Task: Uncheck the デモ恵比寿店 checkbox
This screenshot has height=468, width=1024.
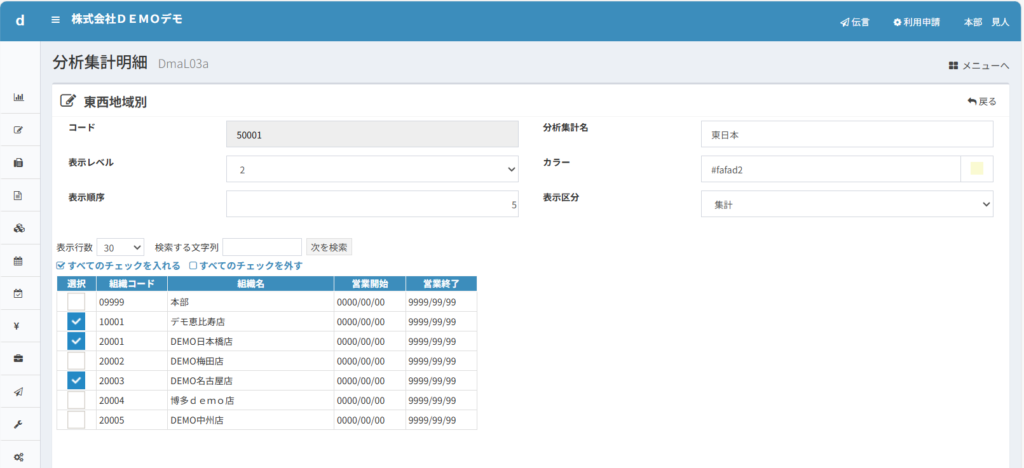Action: click(x=76, y=321)
